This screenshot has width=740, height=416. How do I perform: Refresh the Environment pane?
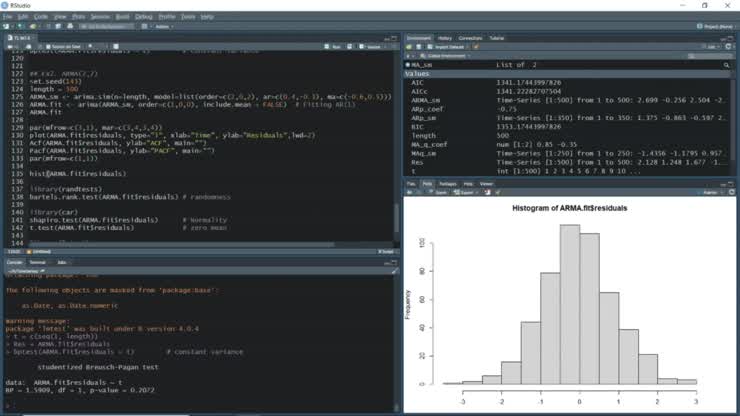click(x=728, y=47)
